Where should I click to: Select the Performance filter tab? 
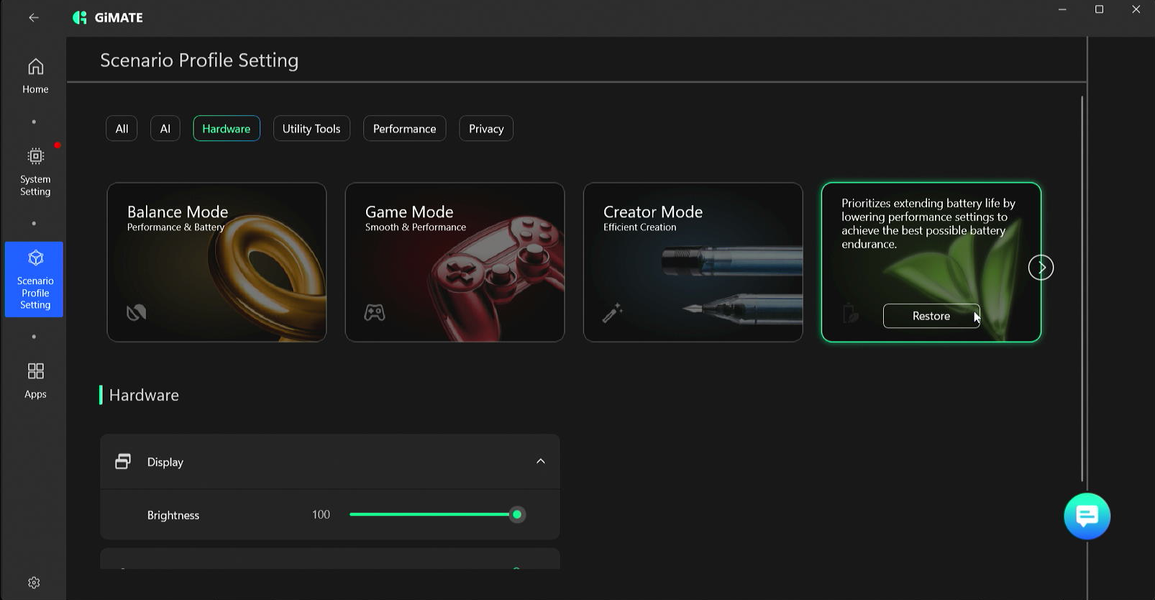point(404,129)
